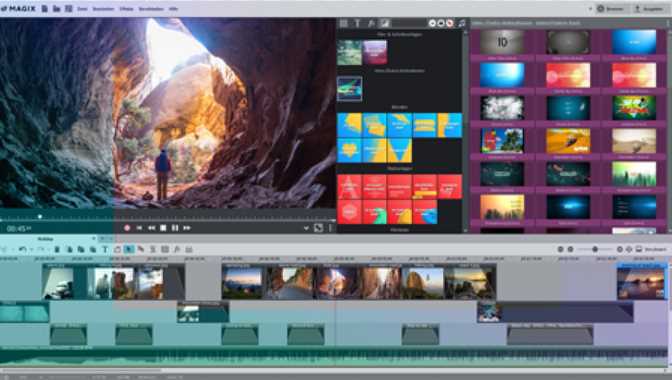Select the orange desert template thumbnail
This screenshot has height=380, width=672.
tap(568, 141)
